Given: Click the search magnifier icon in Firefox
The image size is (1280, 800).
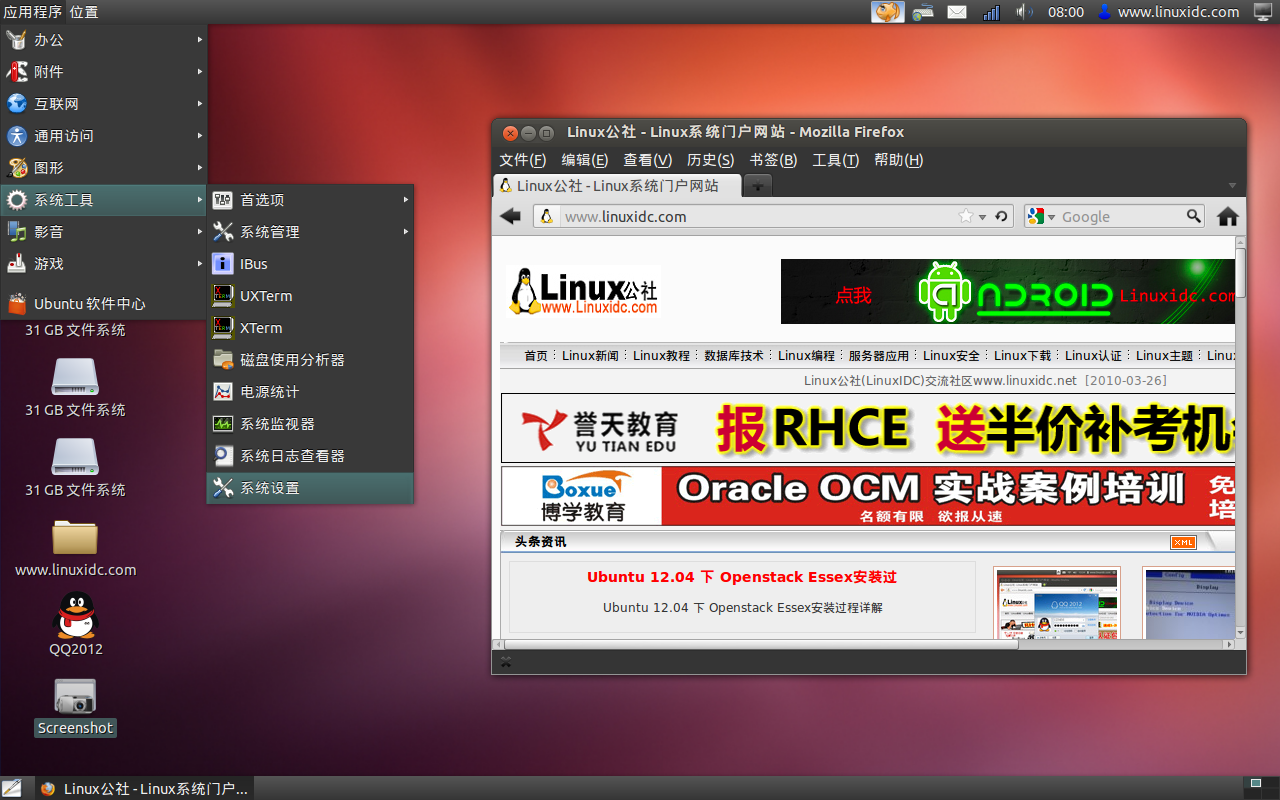Looking at the screenshot, I should [x=1193, y=216].
